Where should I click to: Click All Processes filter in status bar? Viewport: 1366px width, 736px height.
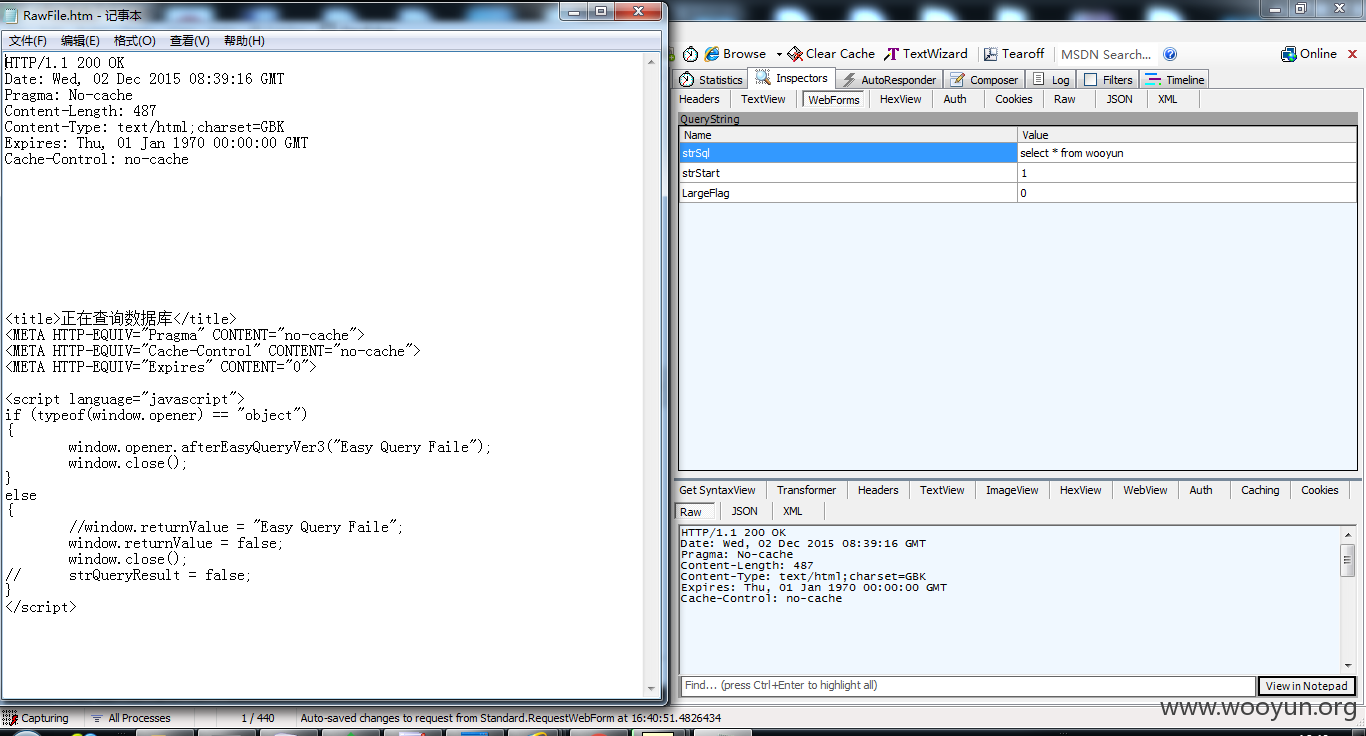coord(131,718)
